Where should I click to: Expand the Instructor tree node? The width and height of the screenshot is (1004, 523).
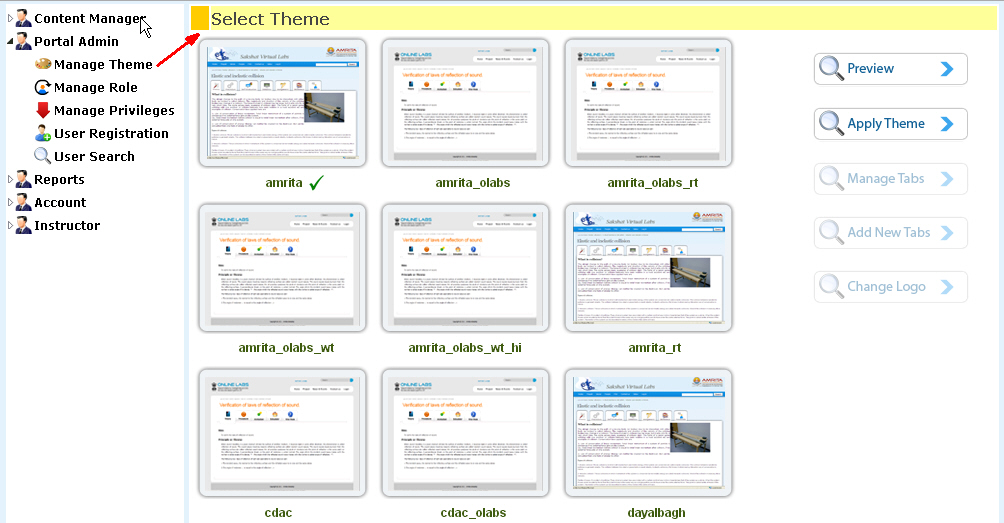point(10,226)
